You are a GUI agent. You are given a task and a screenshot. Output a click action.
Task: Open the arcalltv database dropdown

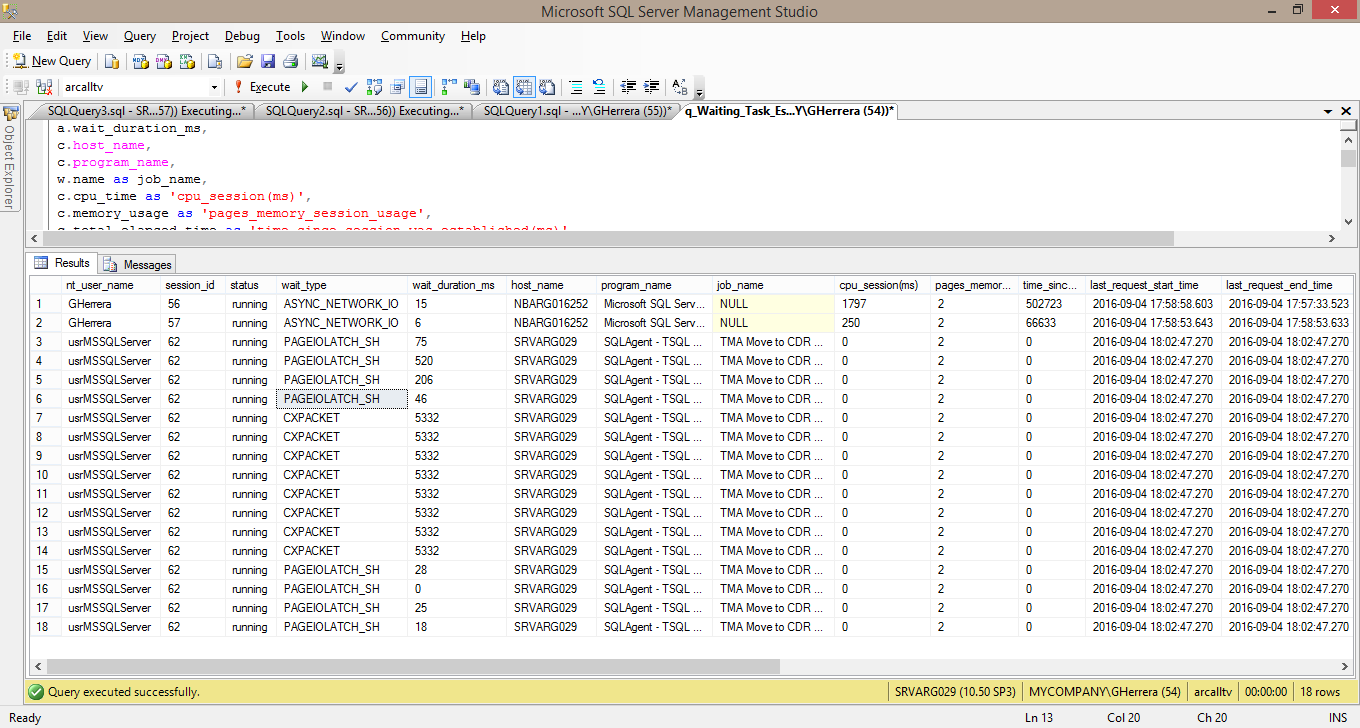(213, 87)
